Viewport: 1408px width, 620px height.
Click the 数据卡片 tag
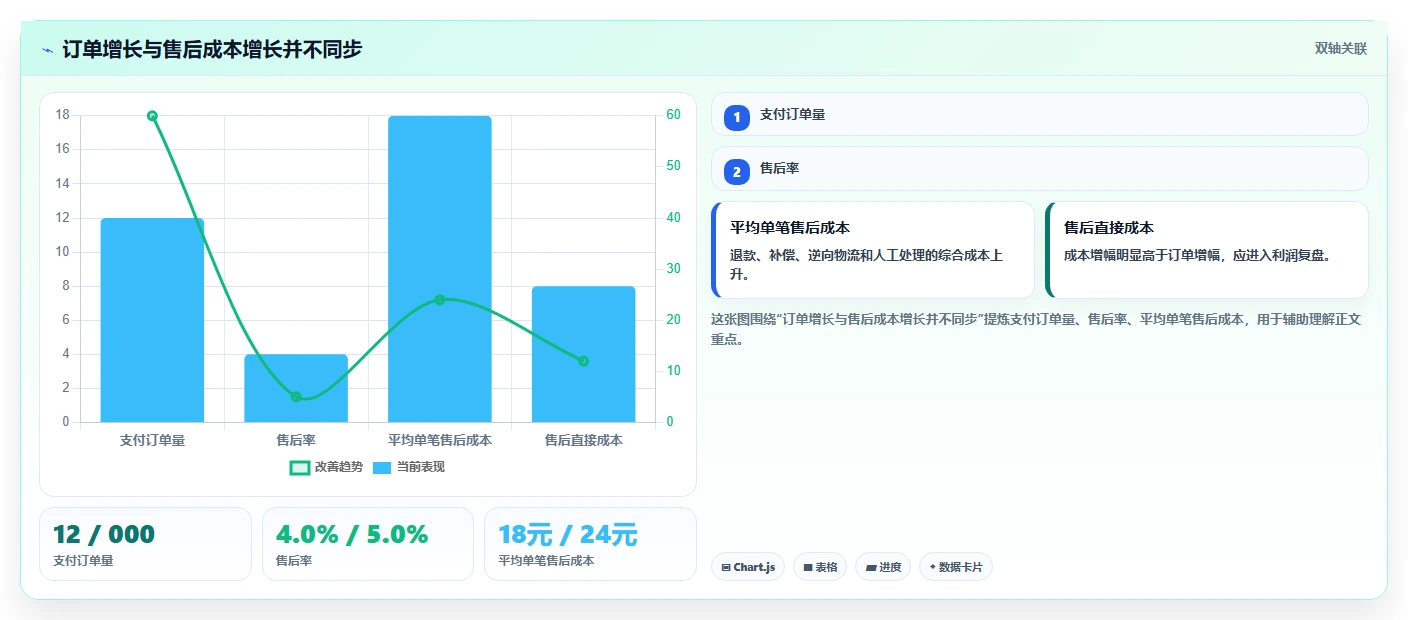pyautogui.click(x=956, y=567)
